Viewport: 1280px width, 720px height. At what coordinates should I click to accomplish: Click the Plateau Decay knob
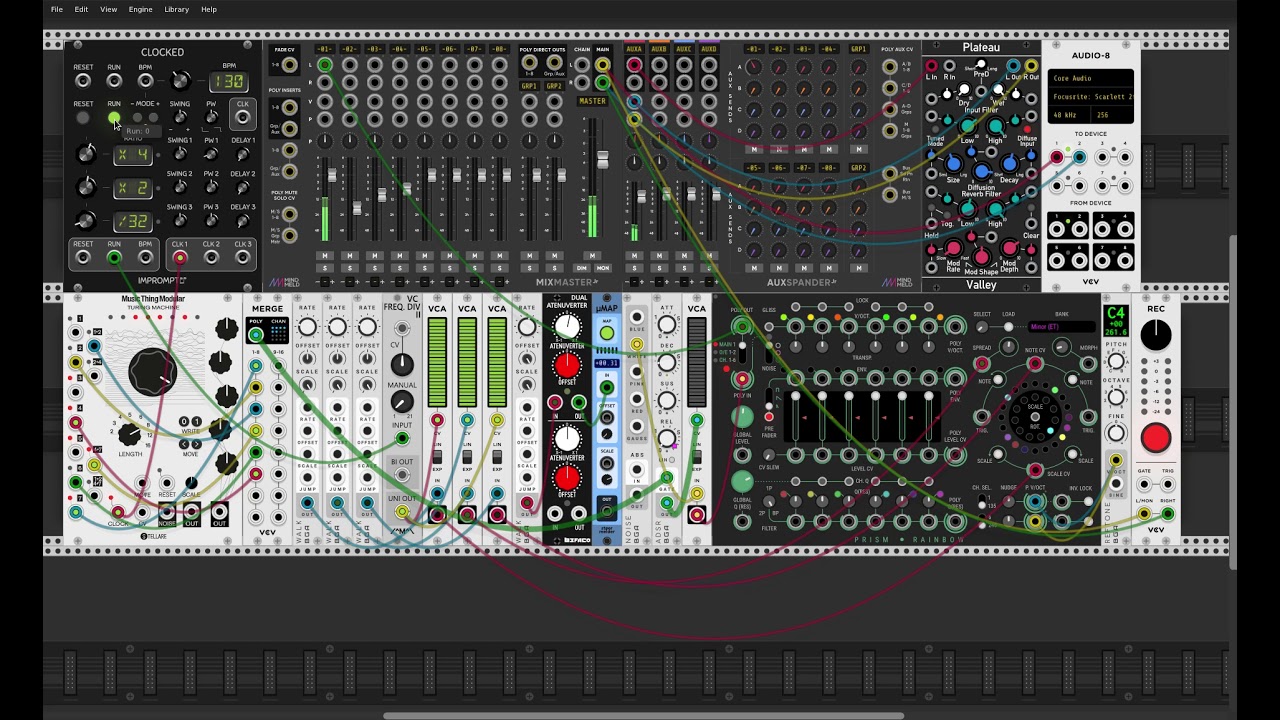1010,163
